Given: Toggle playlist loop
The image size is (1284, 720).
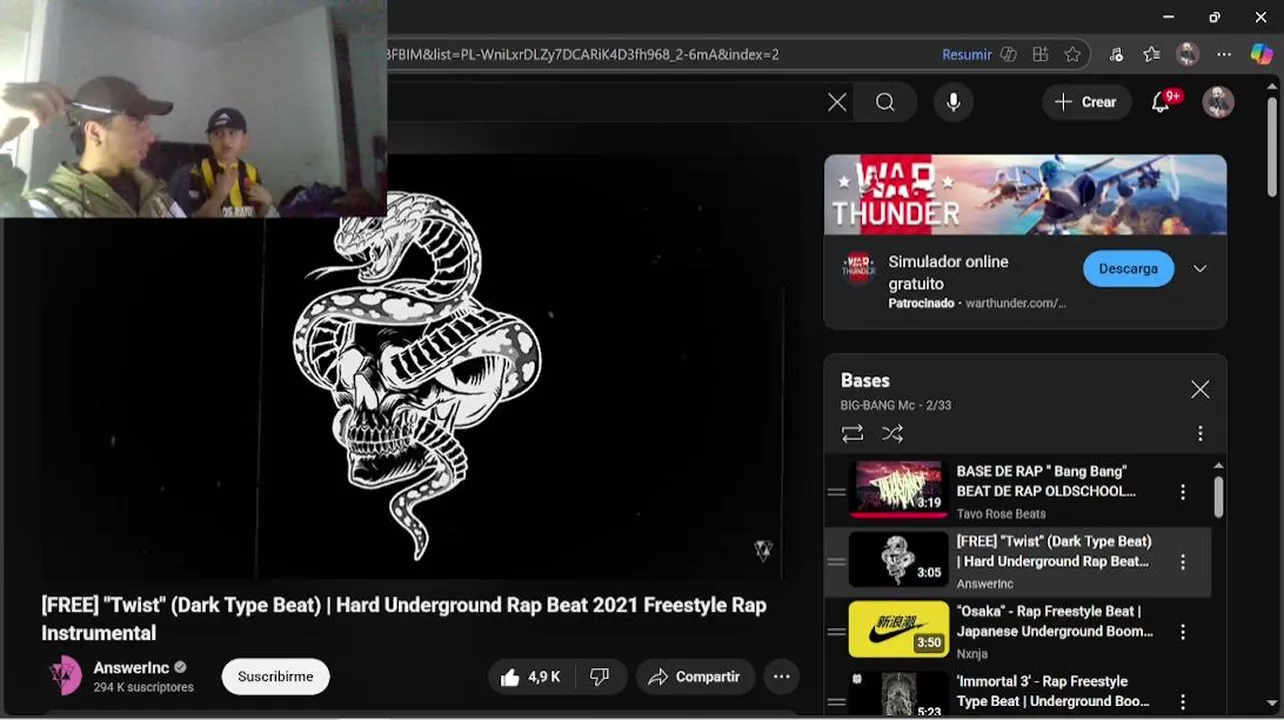Looking at the screenshot, I should 852,434.
